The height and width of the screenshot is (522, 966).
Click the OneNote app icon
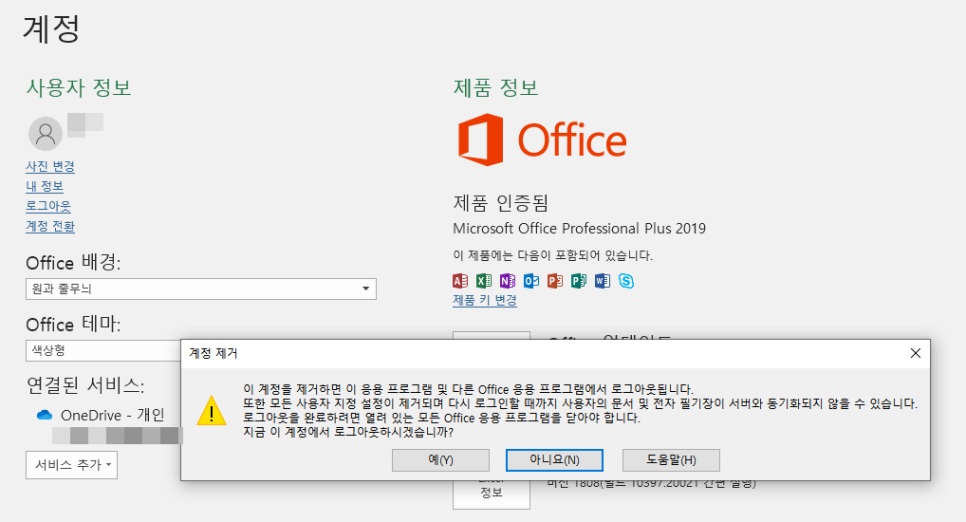507,281
